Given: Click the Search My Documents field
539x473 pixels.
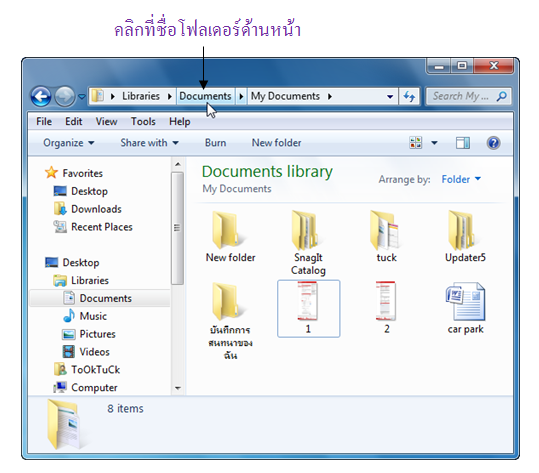Looking at the screenshot, I should point(468,96).
